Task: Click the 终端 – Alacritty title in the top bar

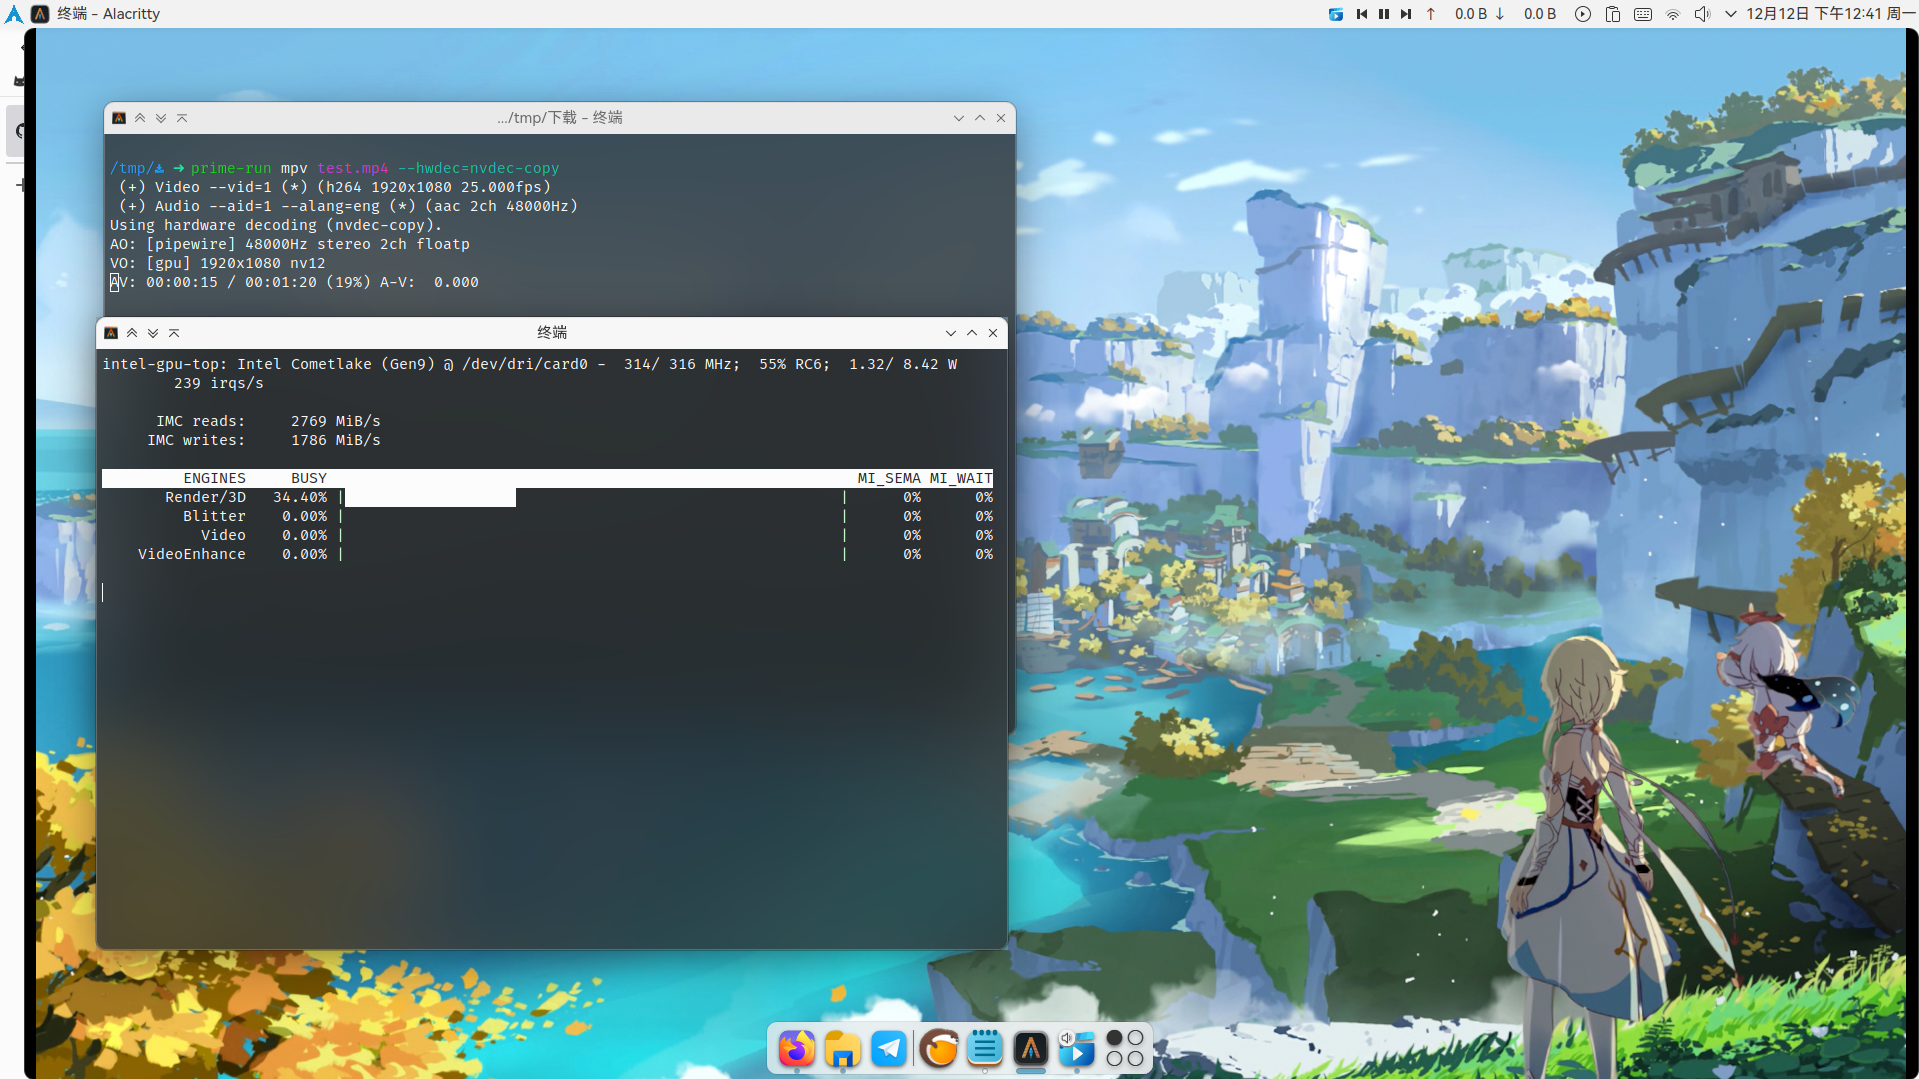Action: tap(106, 14)
